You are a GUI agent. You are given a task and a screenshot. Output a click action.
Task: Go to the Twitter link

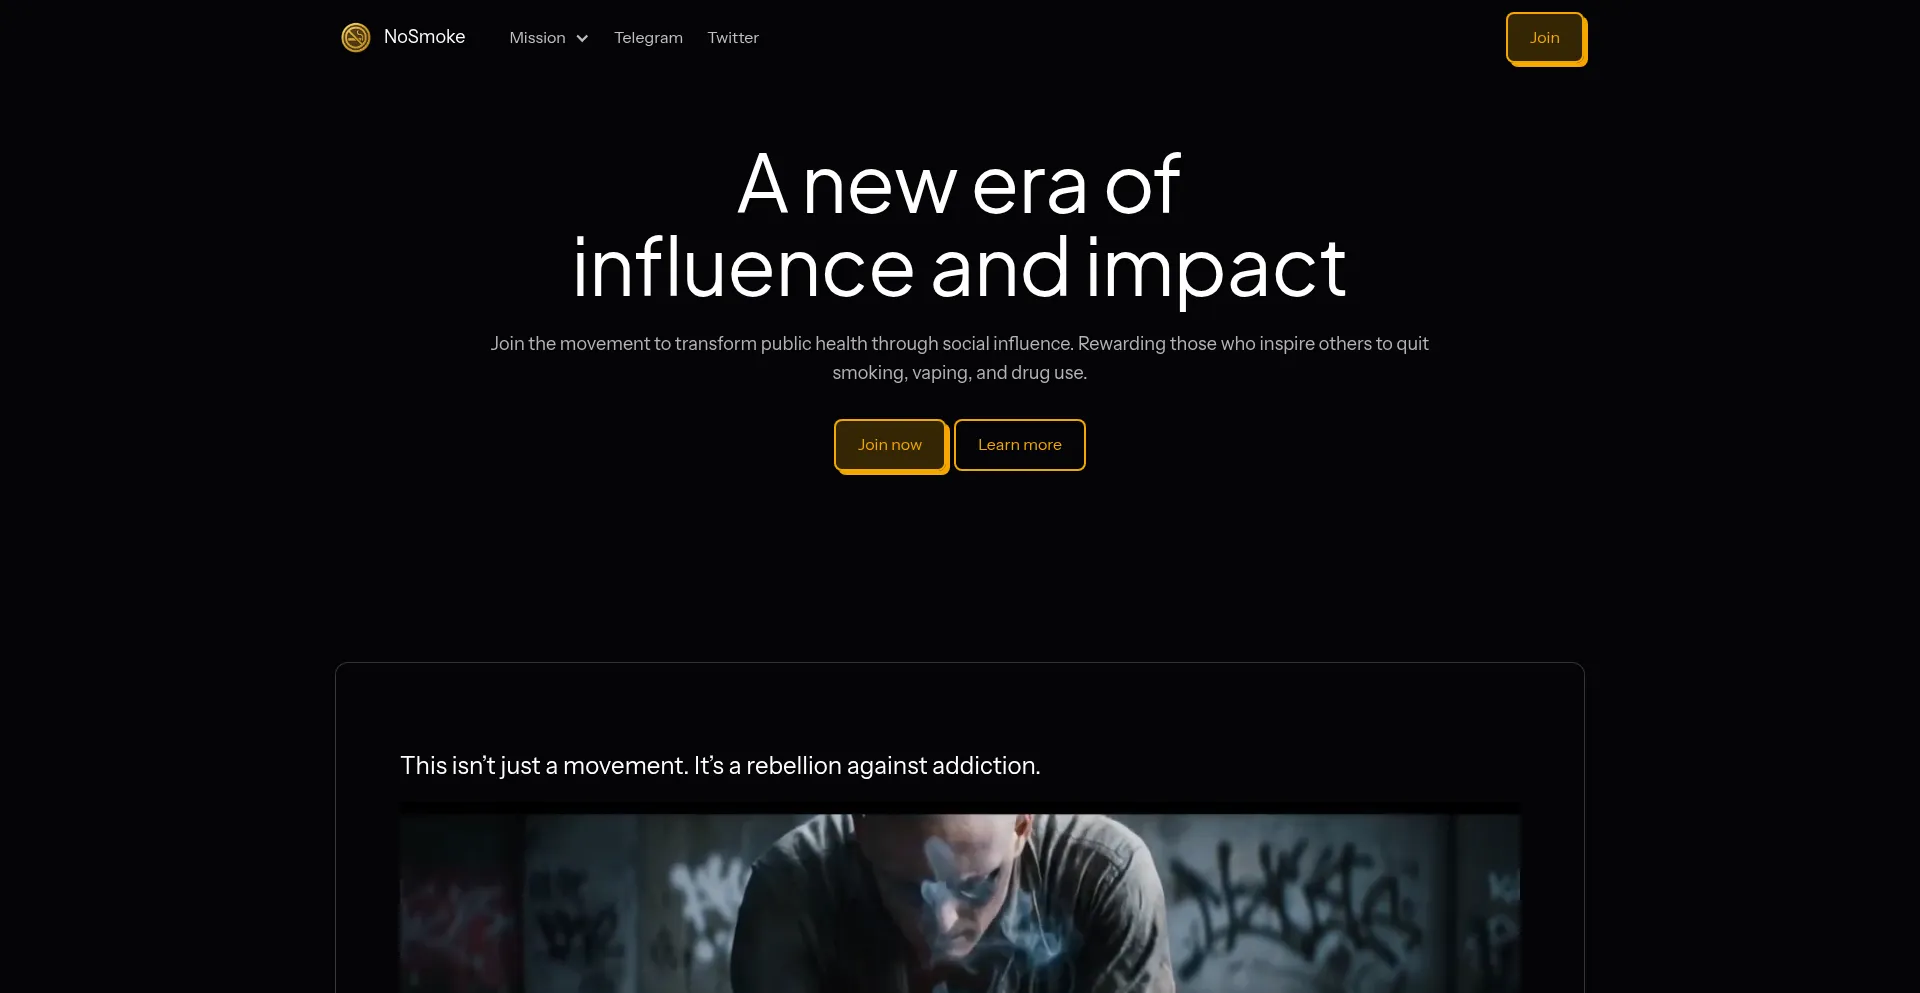tap(733, 38)
